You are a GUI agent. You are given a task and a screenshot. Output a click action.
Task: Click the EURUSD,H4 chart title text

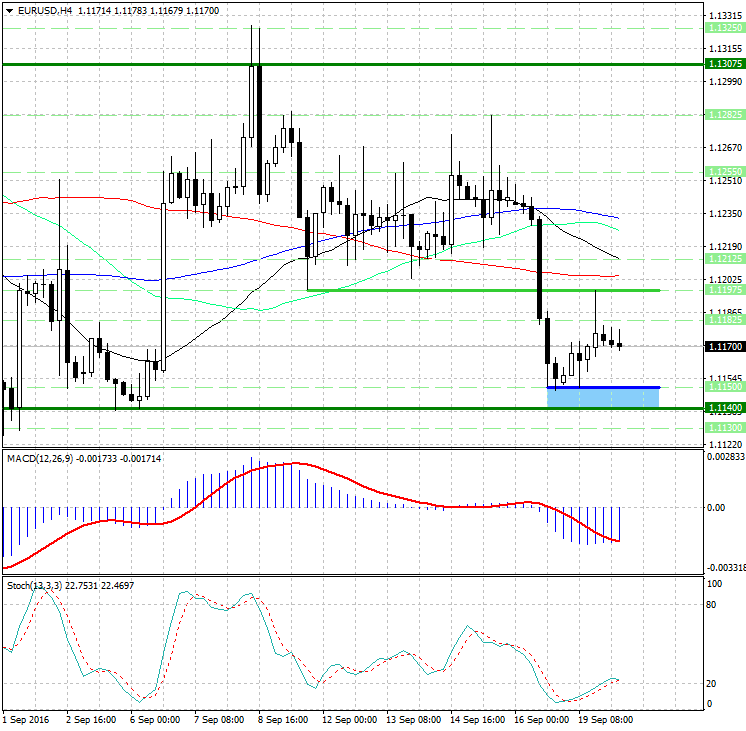pyautogui.click(x=45, y=10)
